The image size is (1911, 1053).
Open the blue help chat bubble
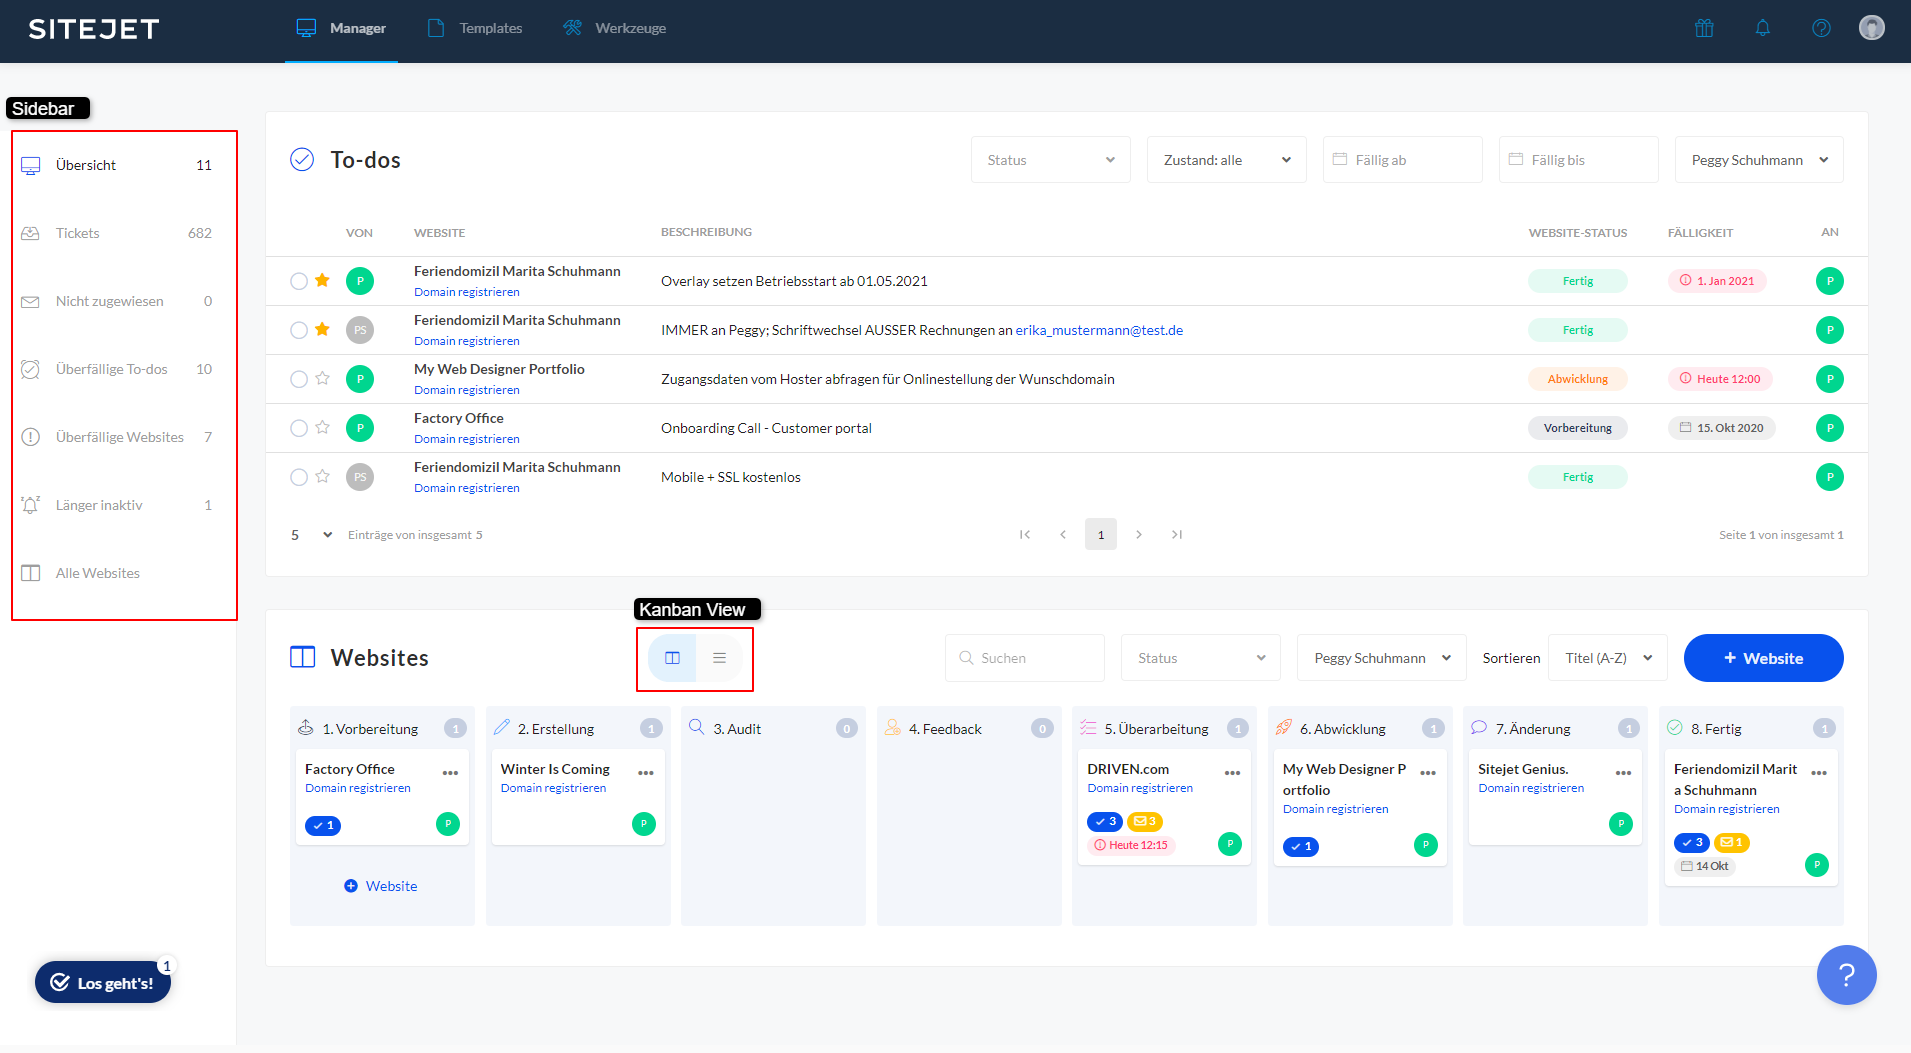pyautogui.click(x=1846, y=975)
